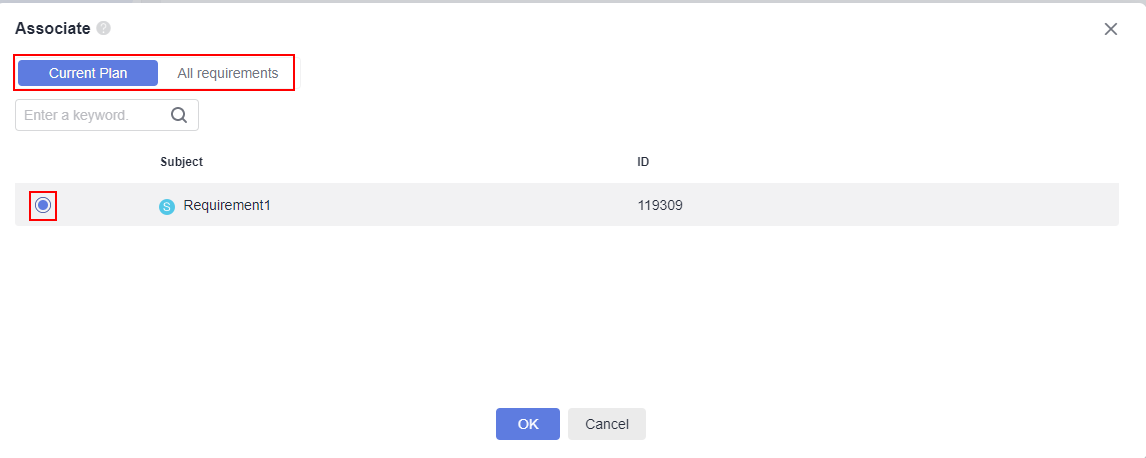Click the ID value 119309
The height and width of the screenshot is (458, 1146).
pos(660,205)
